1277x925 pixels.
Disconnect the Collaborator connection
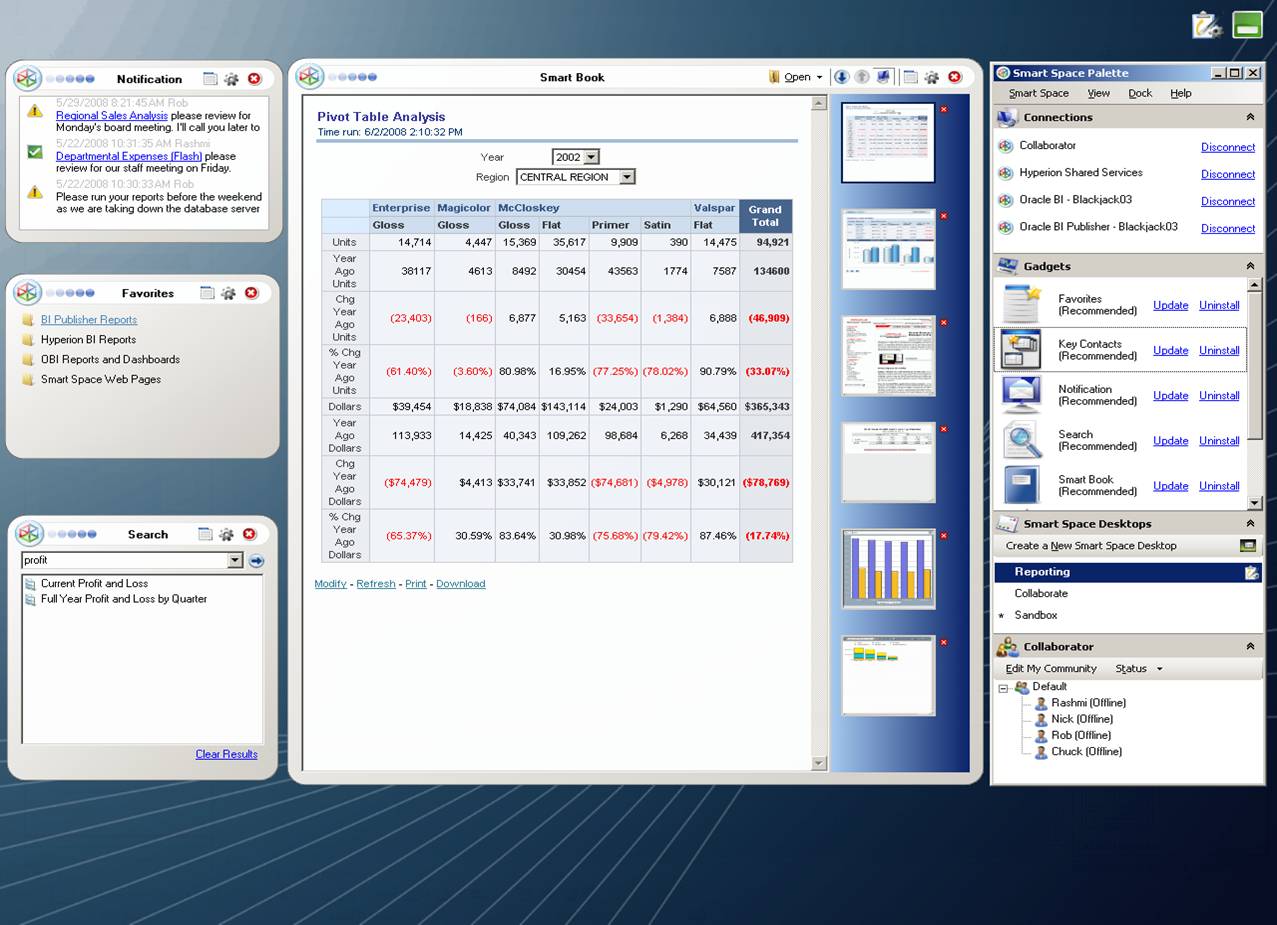click(x=1227, y=147)
